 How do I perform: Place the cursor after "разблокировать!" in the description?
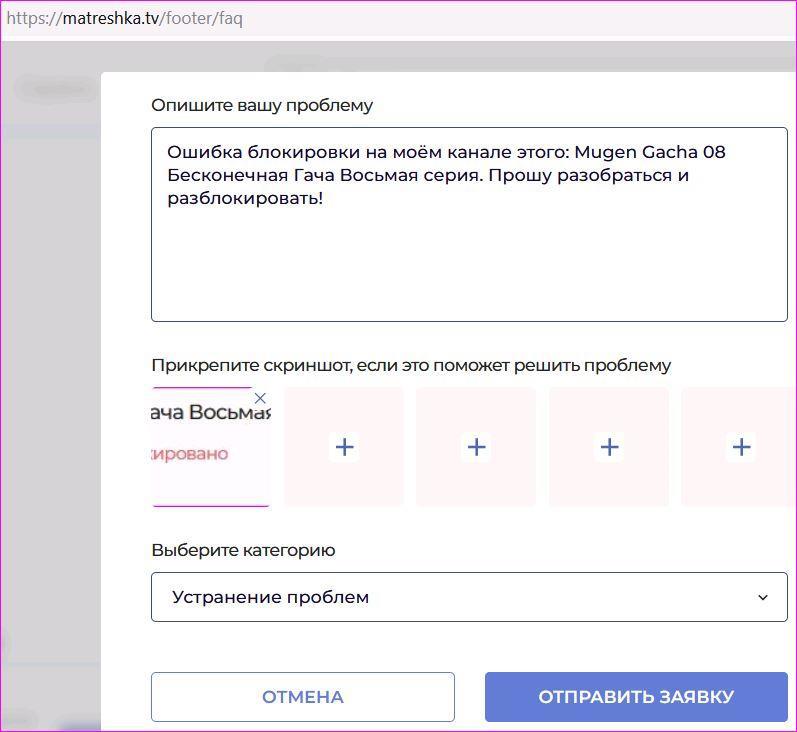(325, 199)
